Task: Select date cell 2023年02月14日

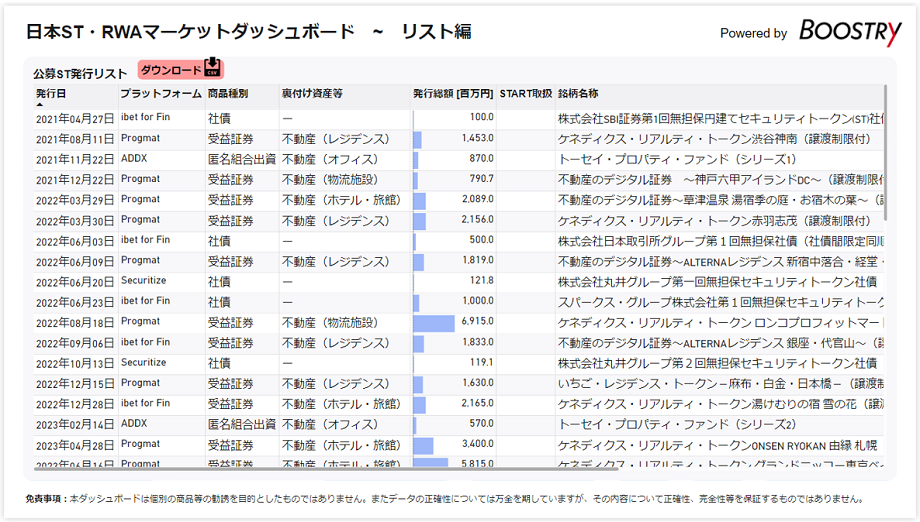Action: click(75, 425)
